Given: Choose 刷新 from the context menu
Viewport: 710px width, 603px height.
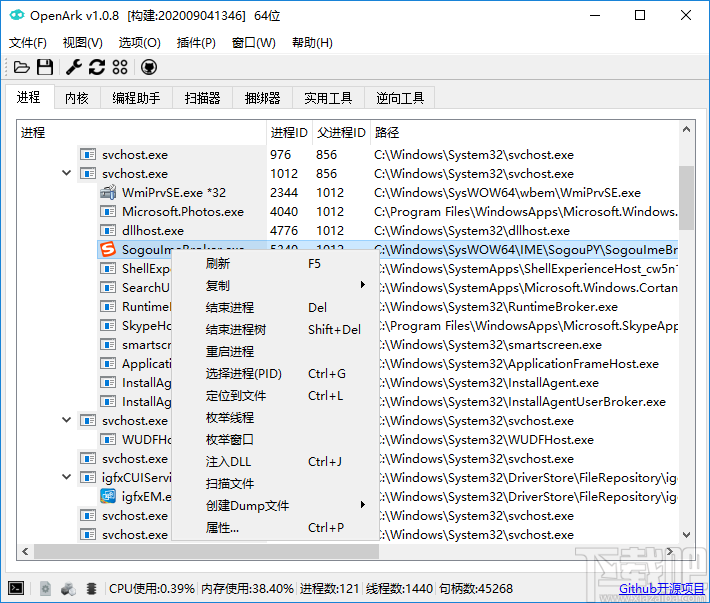Looking at the screenshot, I should click(x=275, y=263).
